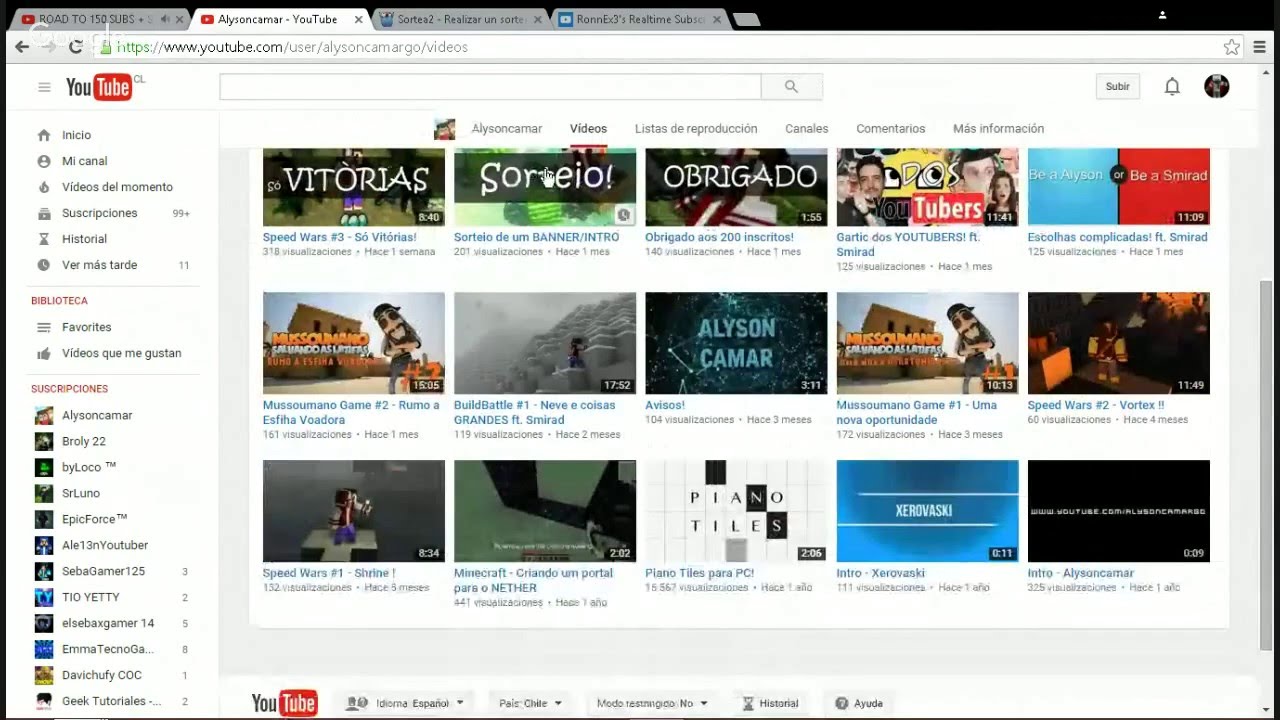Open the Minecraft portal NETHER thumbnail
Screen dimensions: 1280x720
(x=545, y=511)
